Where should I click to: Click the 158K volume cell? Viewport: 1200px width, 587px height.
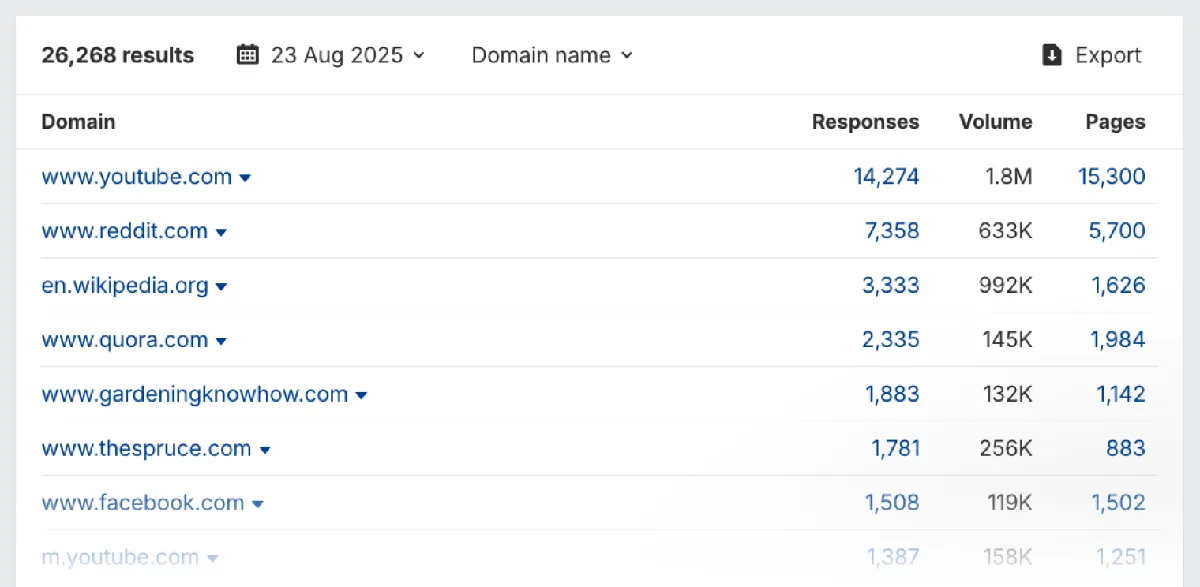coord(1007,557)
